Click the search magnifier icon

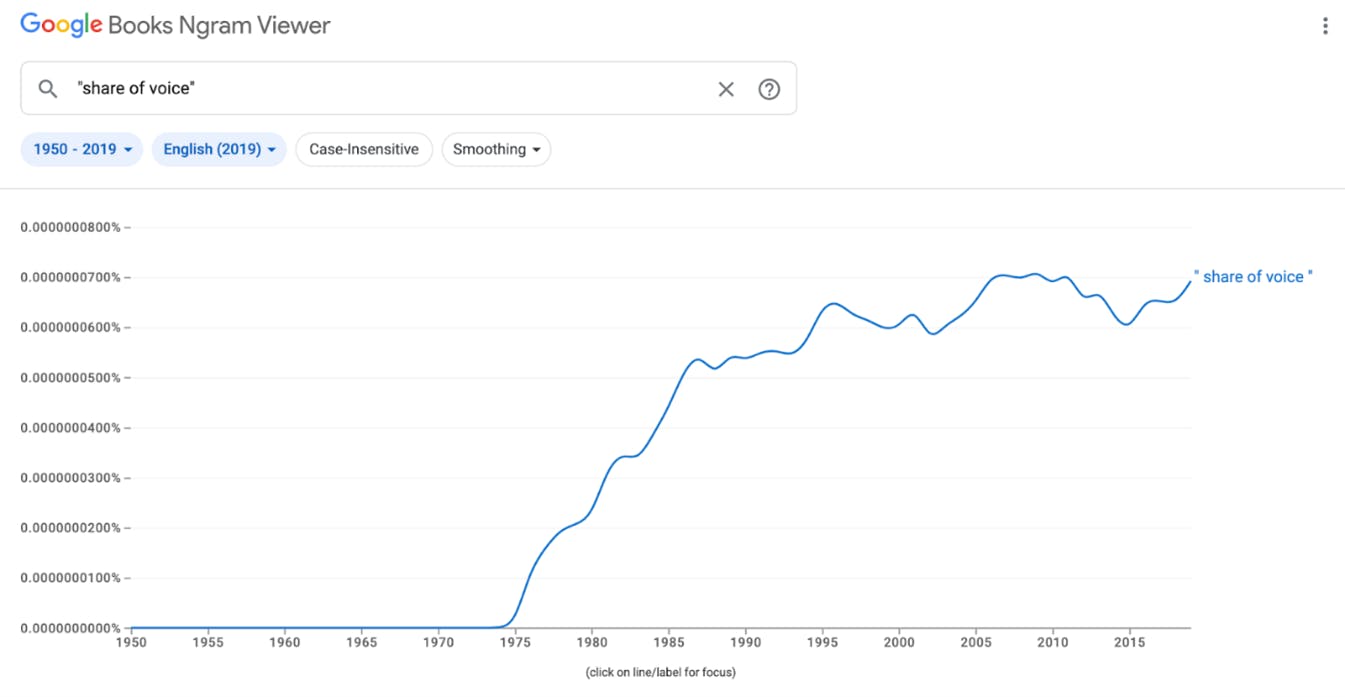point(48,89)
